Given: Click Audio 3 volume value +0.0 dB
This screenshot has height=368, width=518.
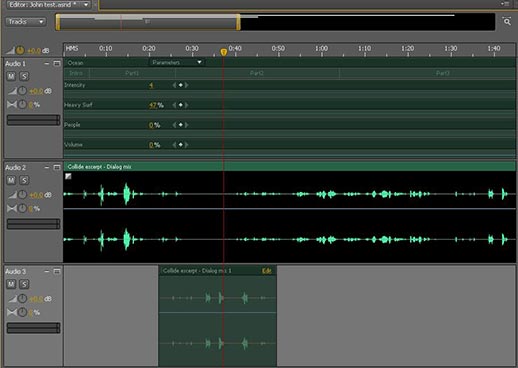Looking at the screenshot, I should click(x=40, y=299).
